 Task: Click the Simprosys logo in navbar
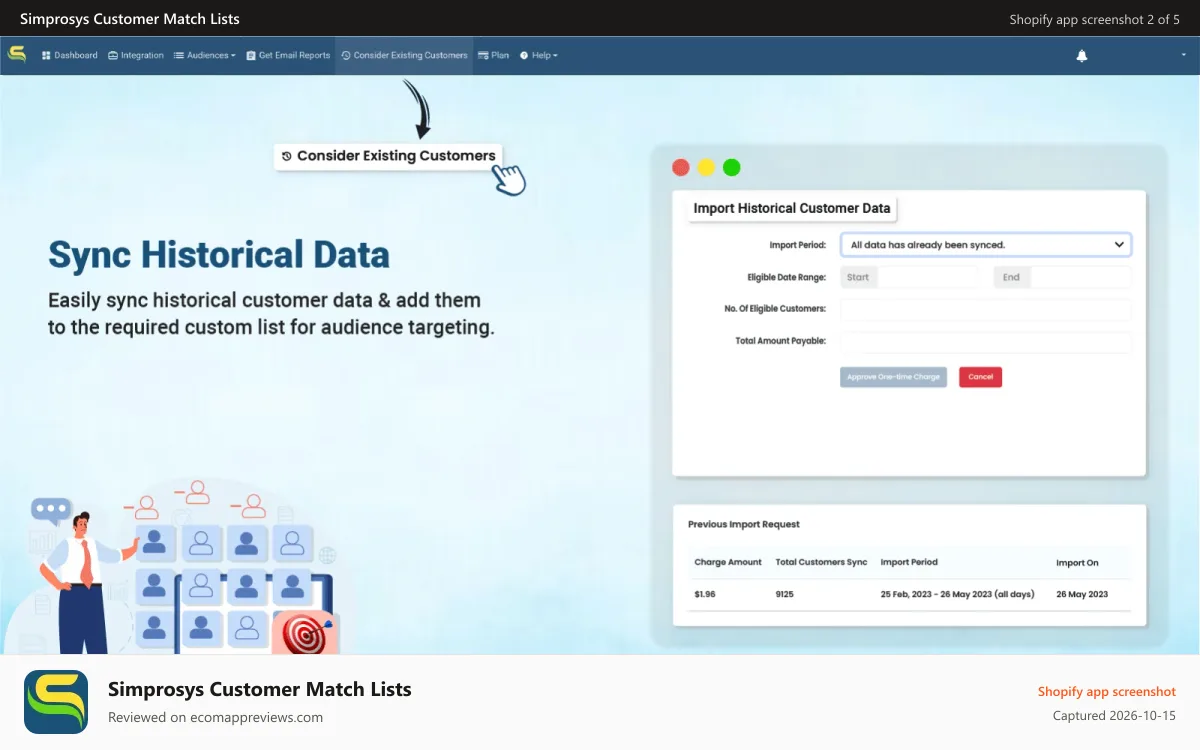pyautogui.click(x=17, y=55)
